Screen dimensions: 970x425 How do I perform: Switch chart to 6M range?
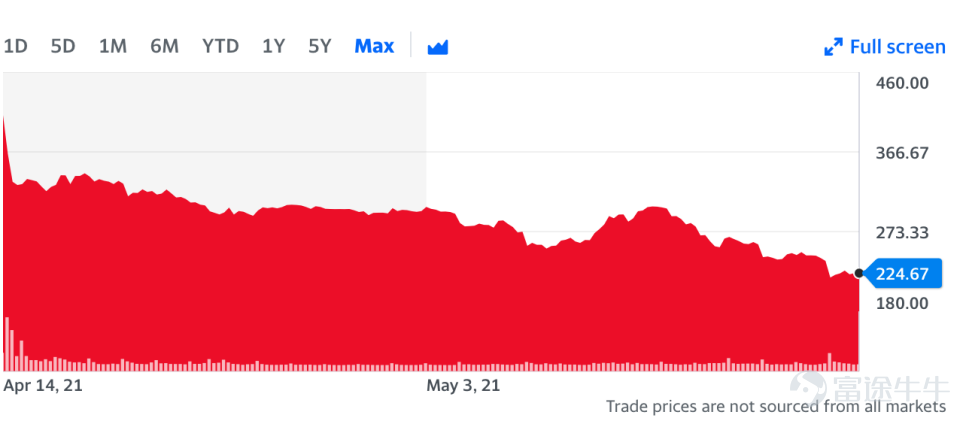point(164,46)
